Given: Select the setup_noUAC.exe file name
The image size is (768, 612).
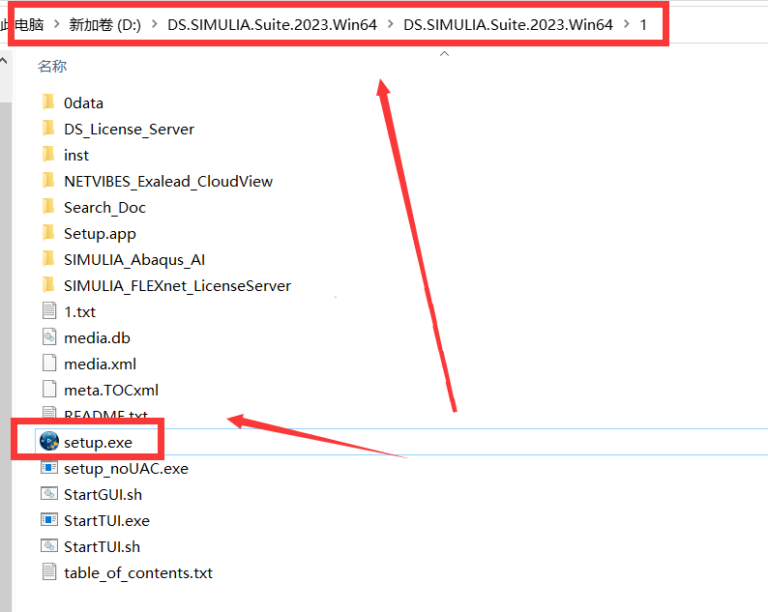Looking at the screenshot, I should point(126,469).
